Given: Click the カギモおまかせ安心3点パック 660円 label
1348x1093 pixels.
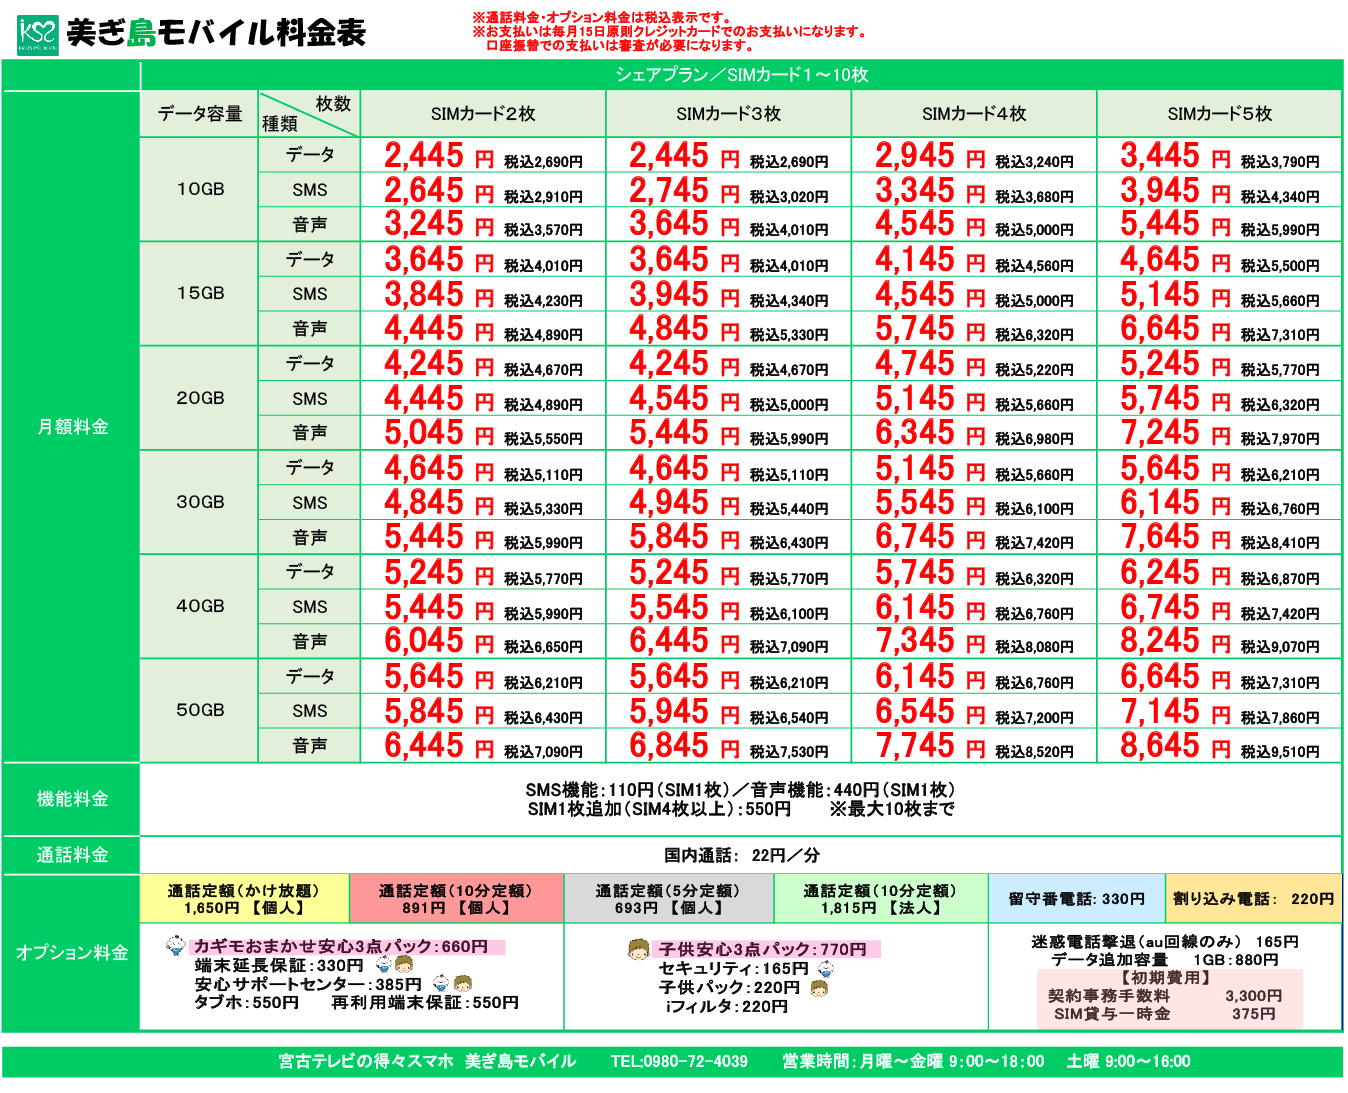Looking at the screenshot, I should [x=346, y=947].
